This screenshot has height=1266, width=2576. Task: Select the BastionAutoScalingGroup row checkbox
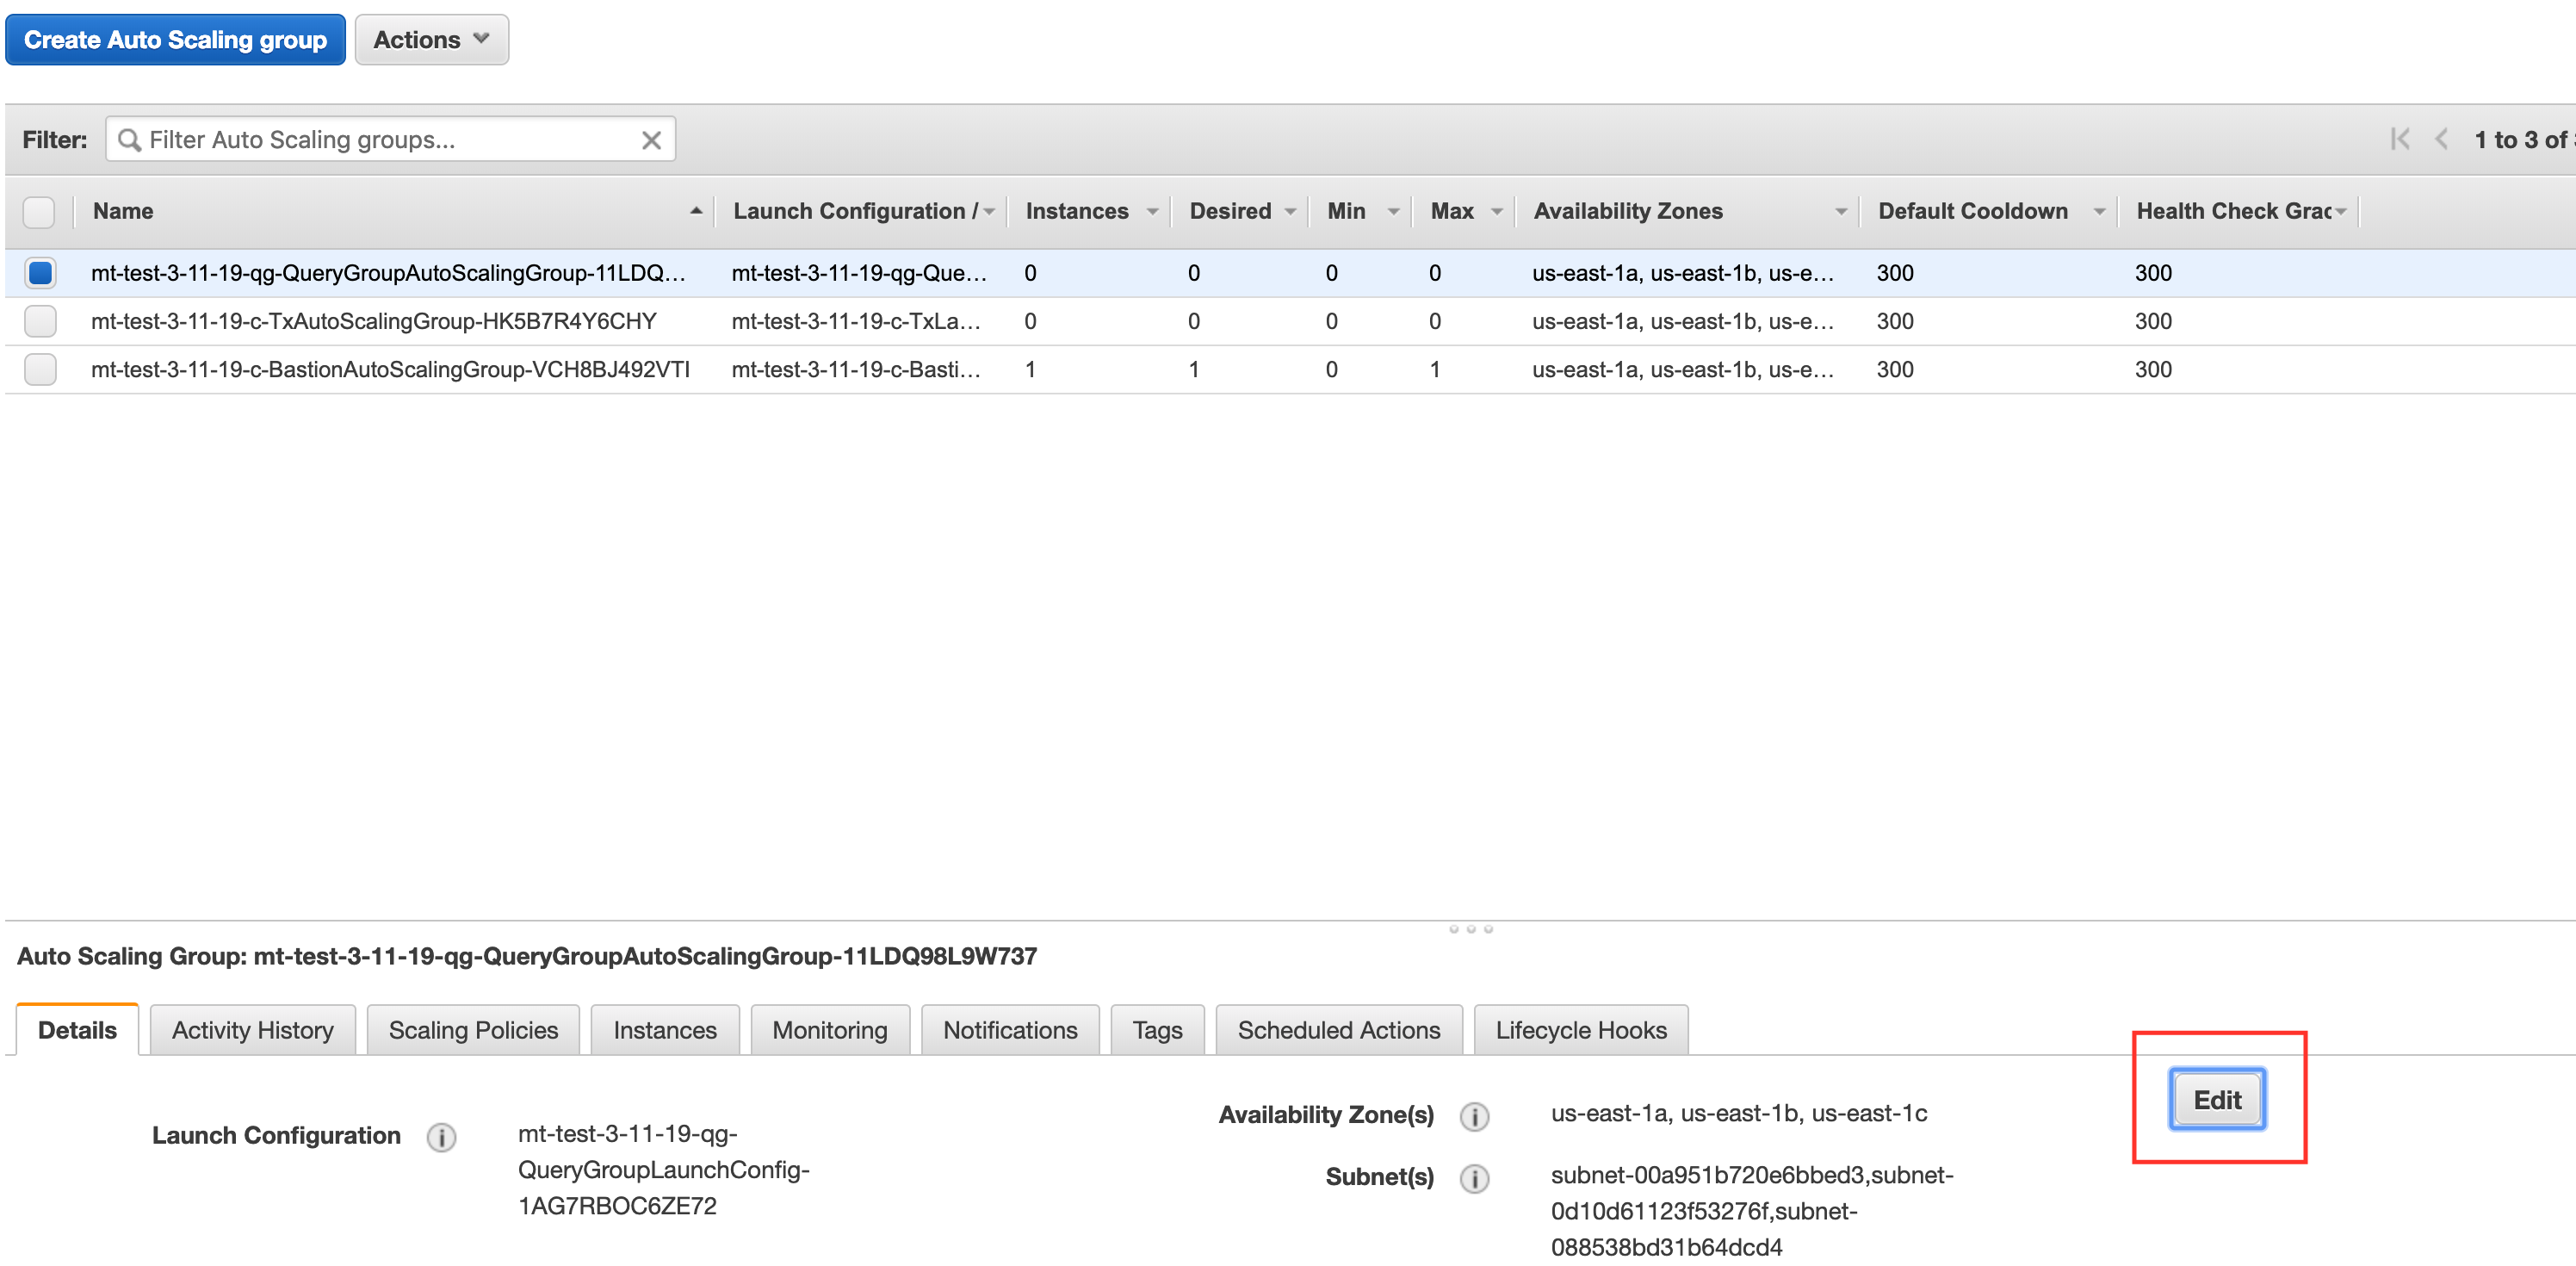click(41, 369)
